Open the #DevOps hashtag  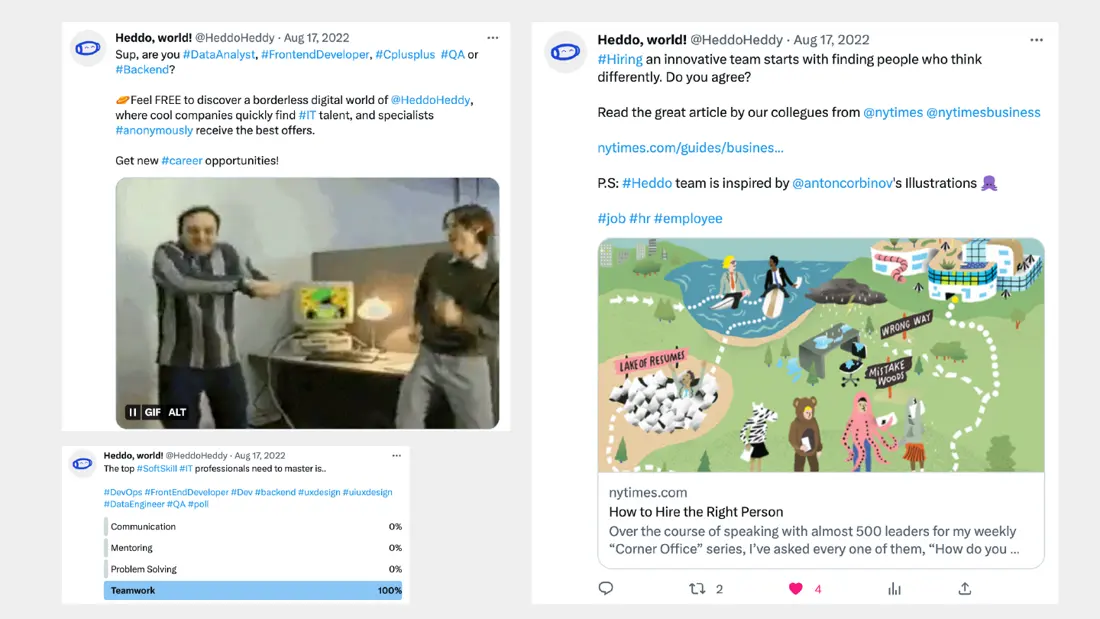(123, 493)
